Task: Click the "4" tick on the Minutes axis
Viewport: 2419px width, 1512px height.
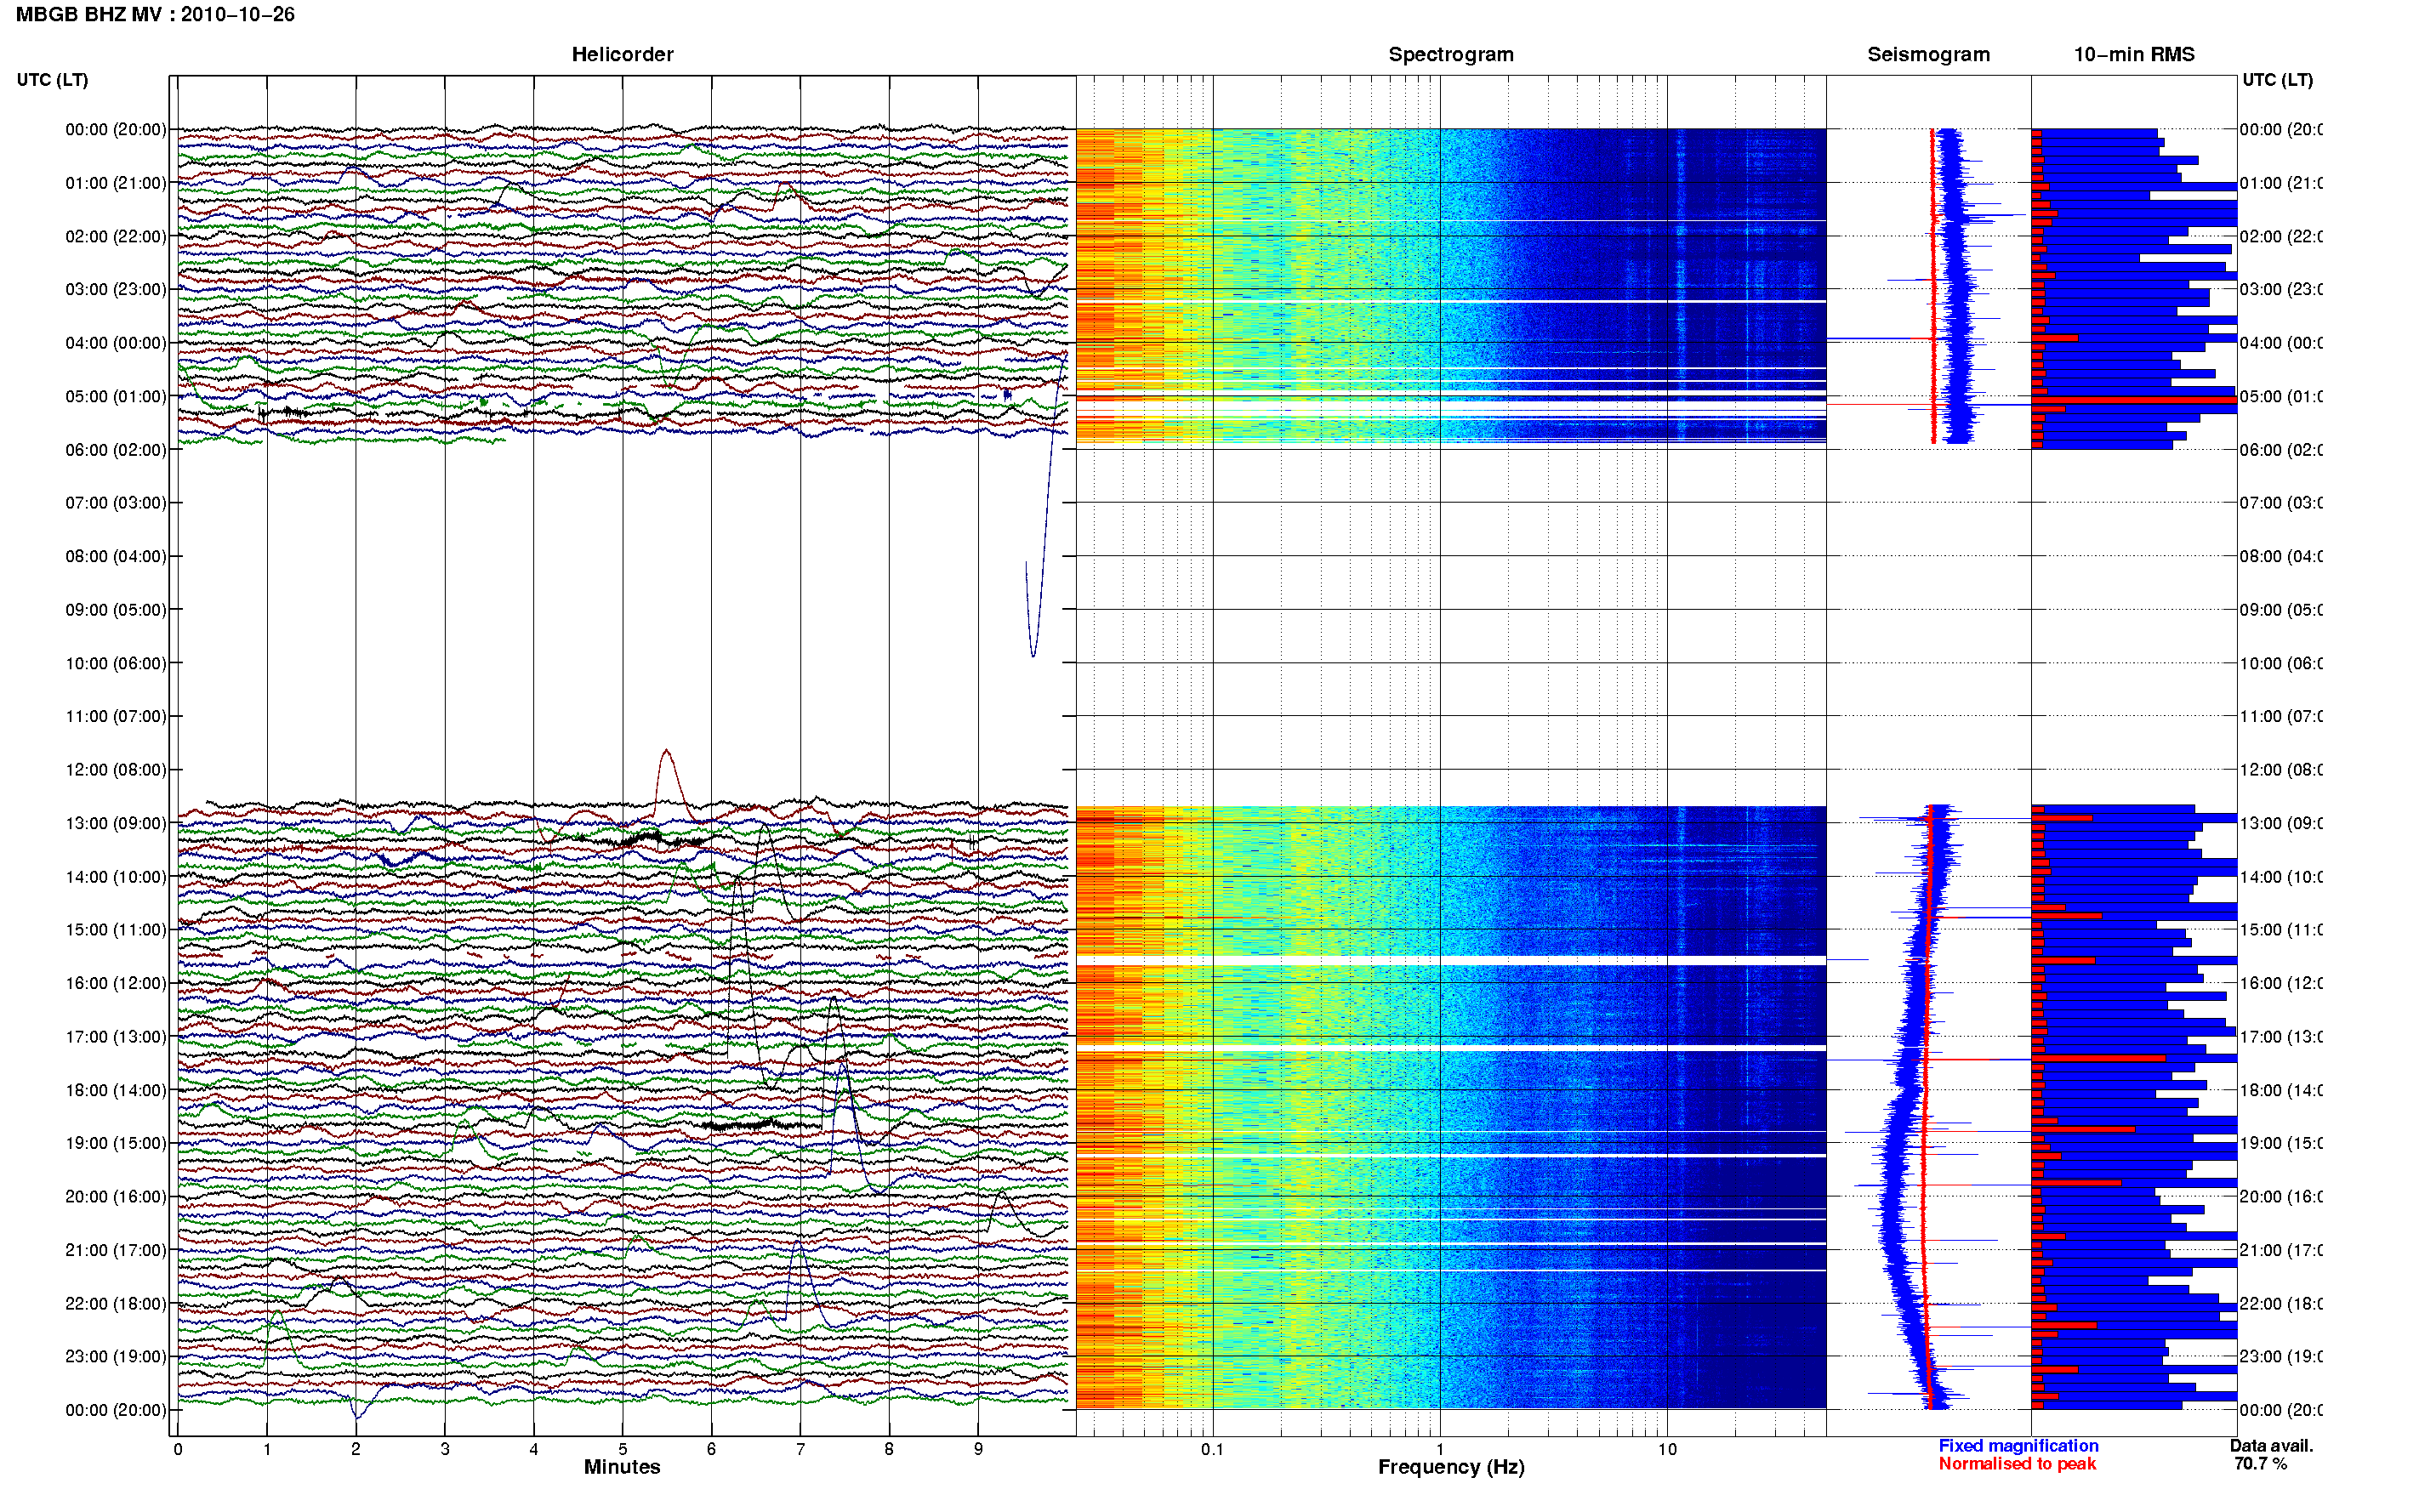Action: click(534, 1450)
